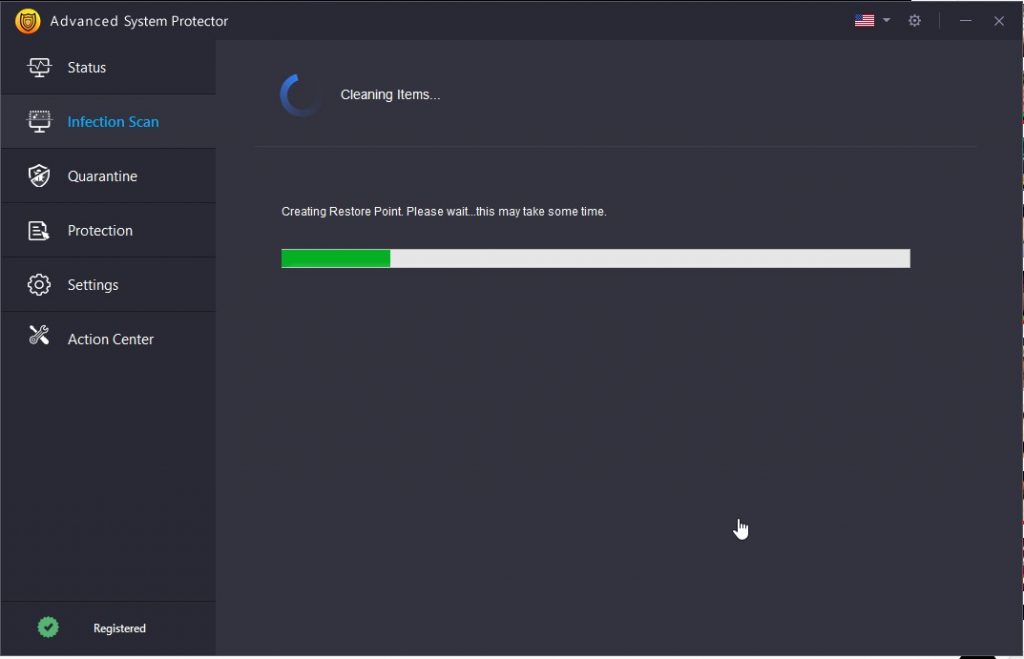Viewport: 1024px width, 659px height.
Task: Switch to the Quarantine section
Action: tap(103, 175)
